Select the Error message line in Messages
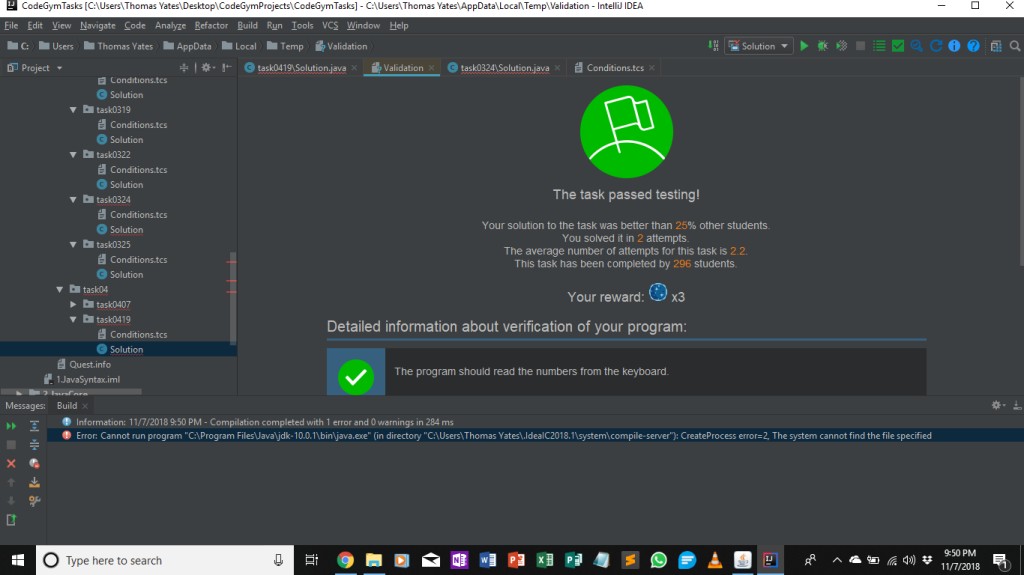Viewport: 1024px width, 575px height. 500,436
